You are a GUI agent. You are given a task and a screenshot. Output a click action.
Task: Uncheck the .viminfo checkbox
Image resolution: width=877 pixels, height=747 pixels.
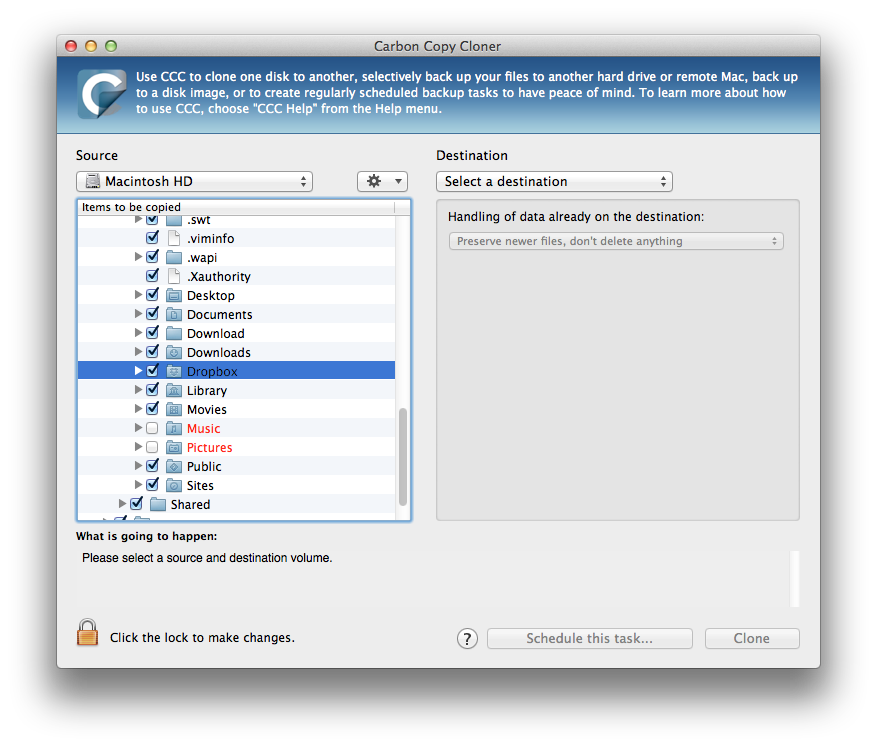(x=152, y=238)
